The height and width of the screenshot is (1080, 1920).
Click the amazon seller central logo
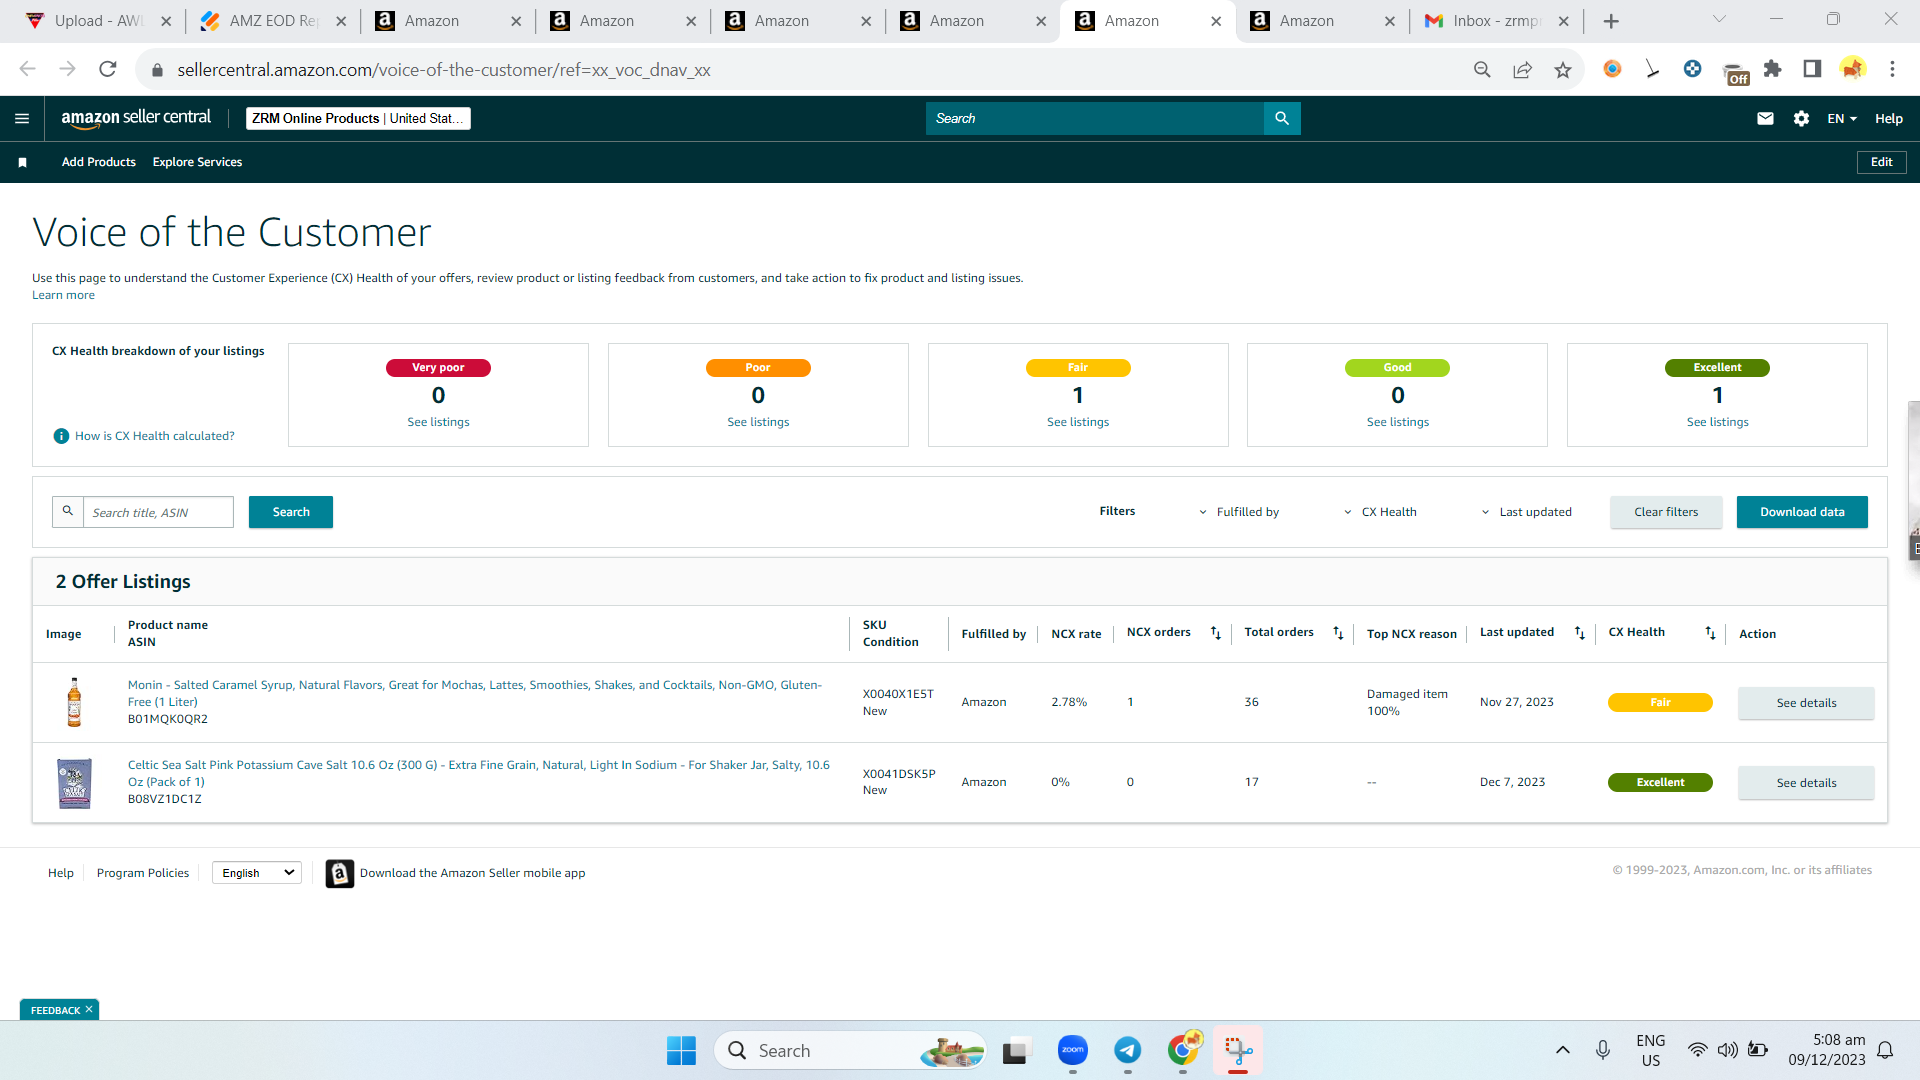(136, 118)
